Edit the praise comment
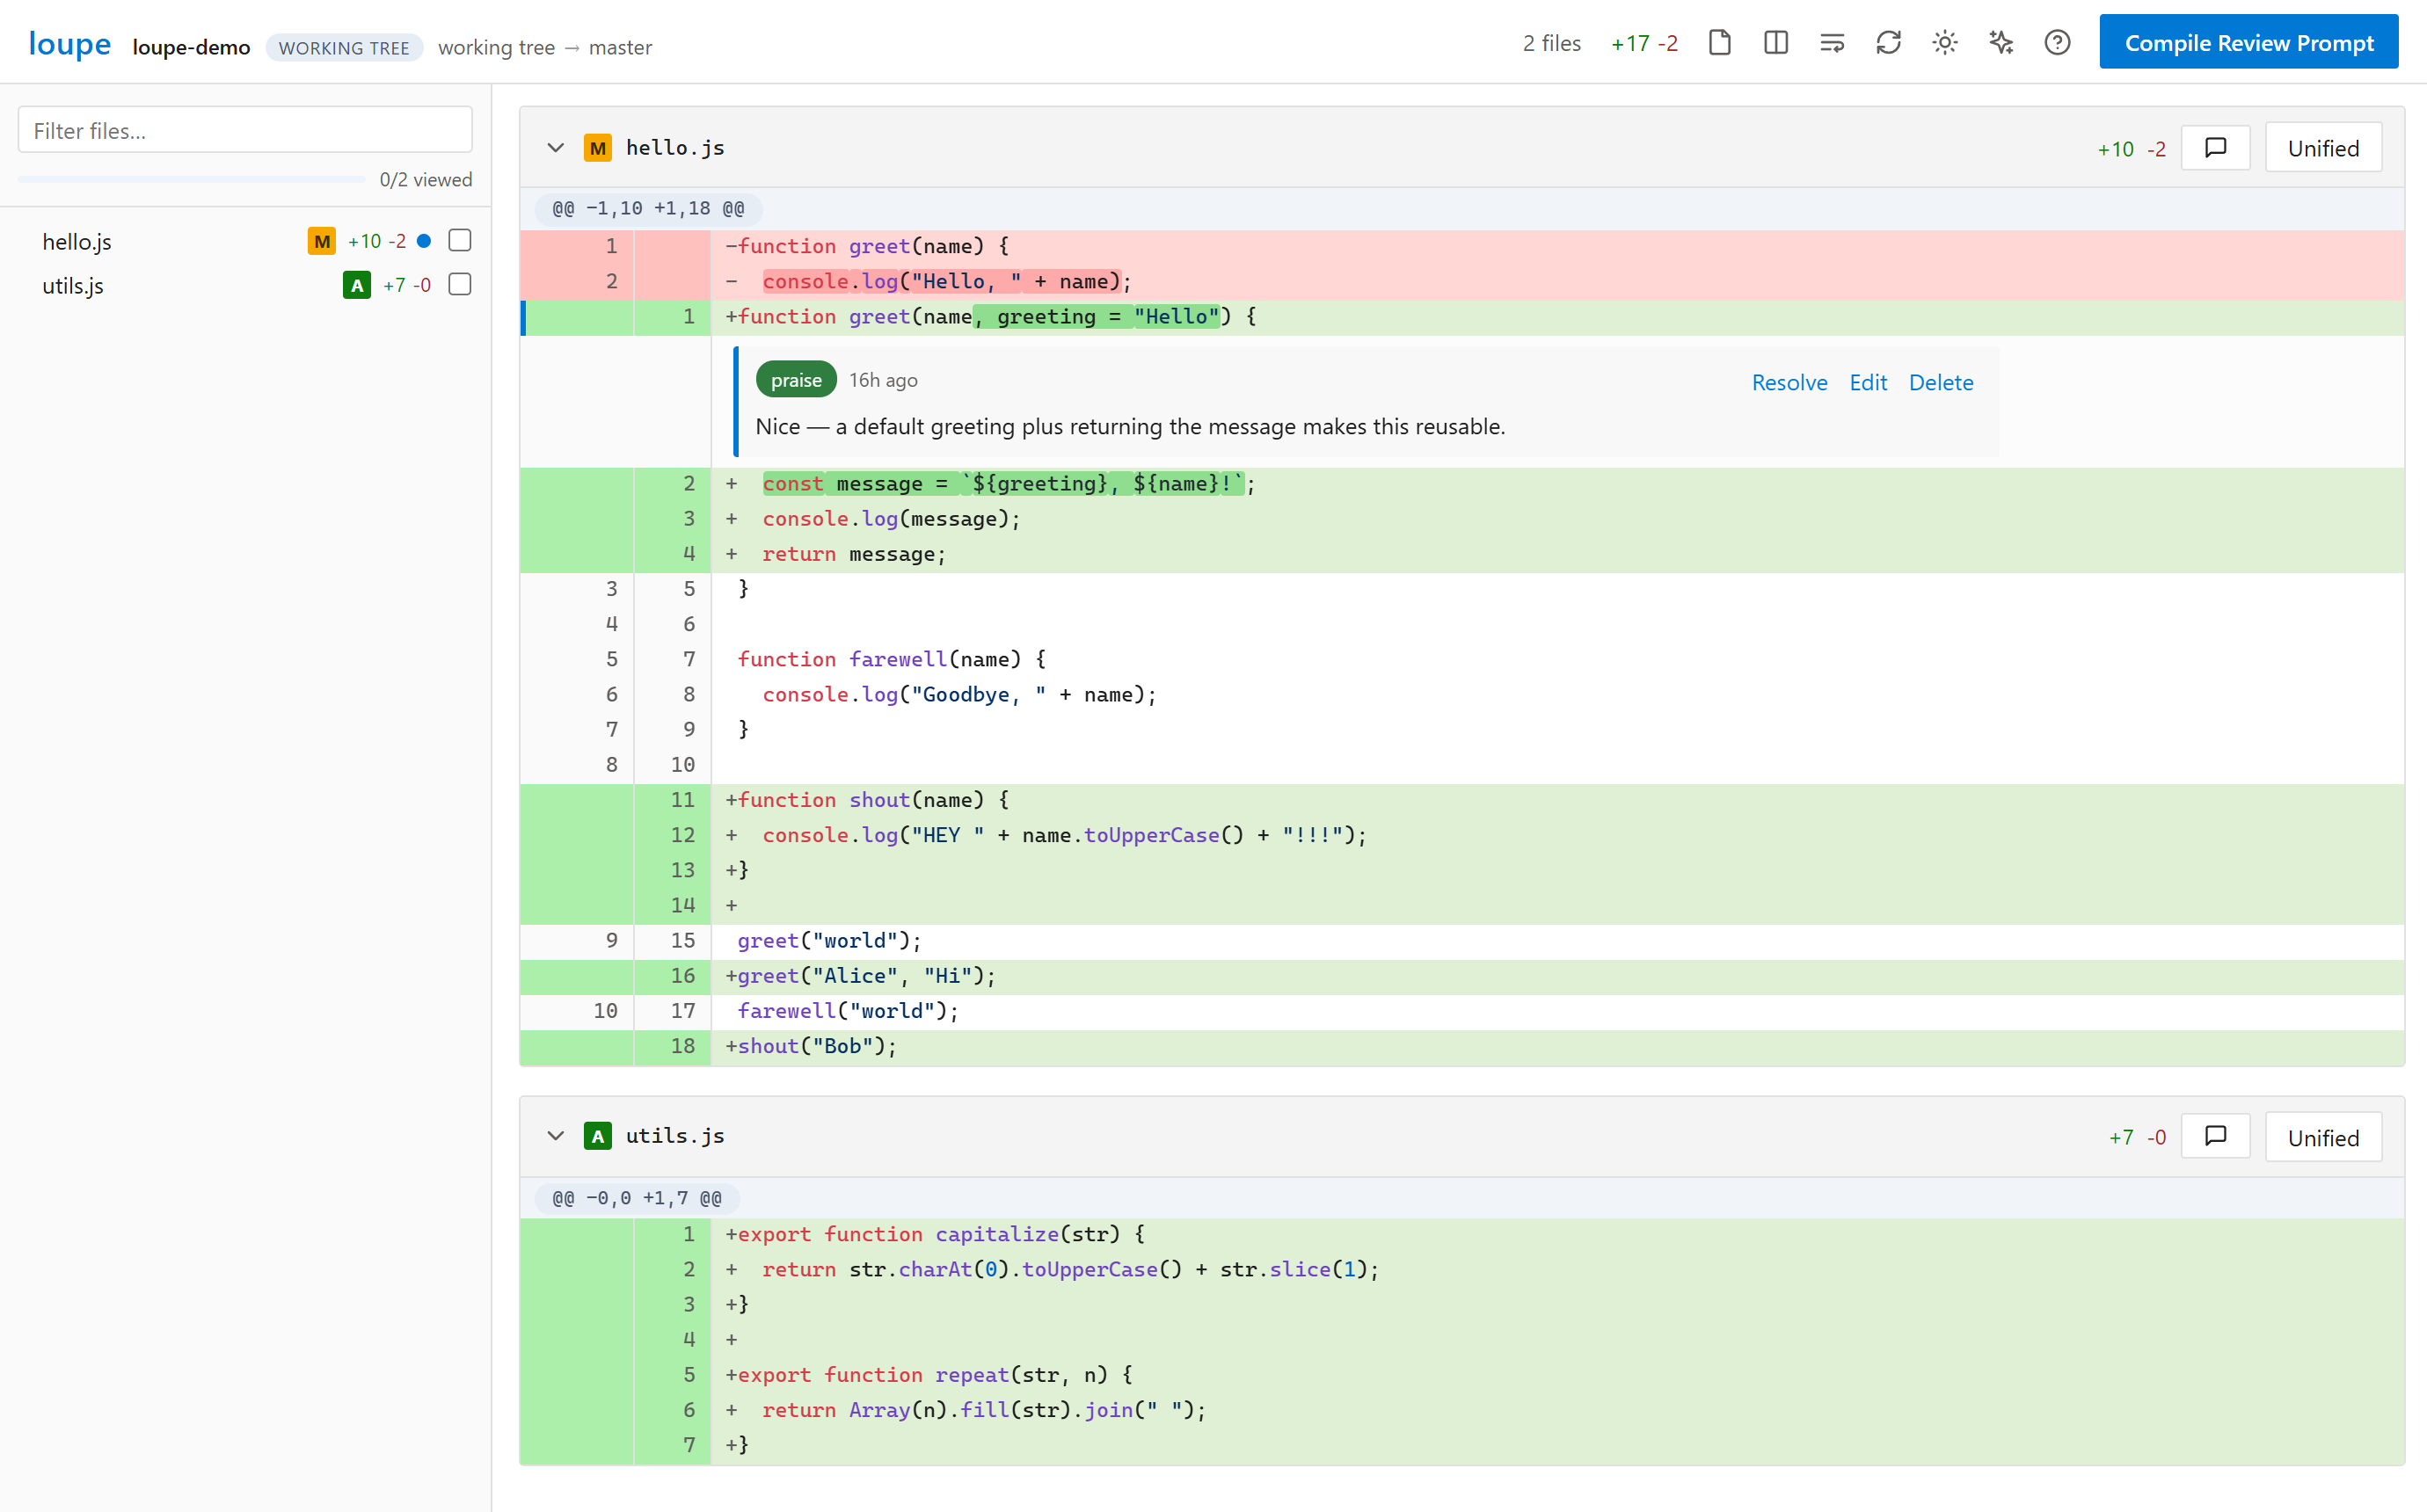Image resolution: width=2427 pixels, height=1512 pixels. tap(1867, 382)
